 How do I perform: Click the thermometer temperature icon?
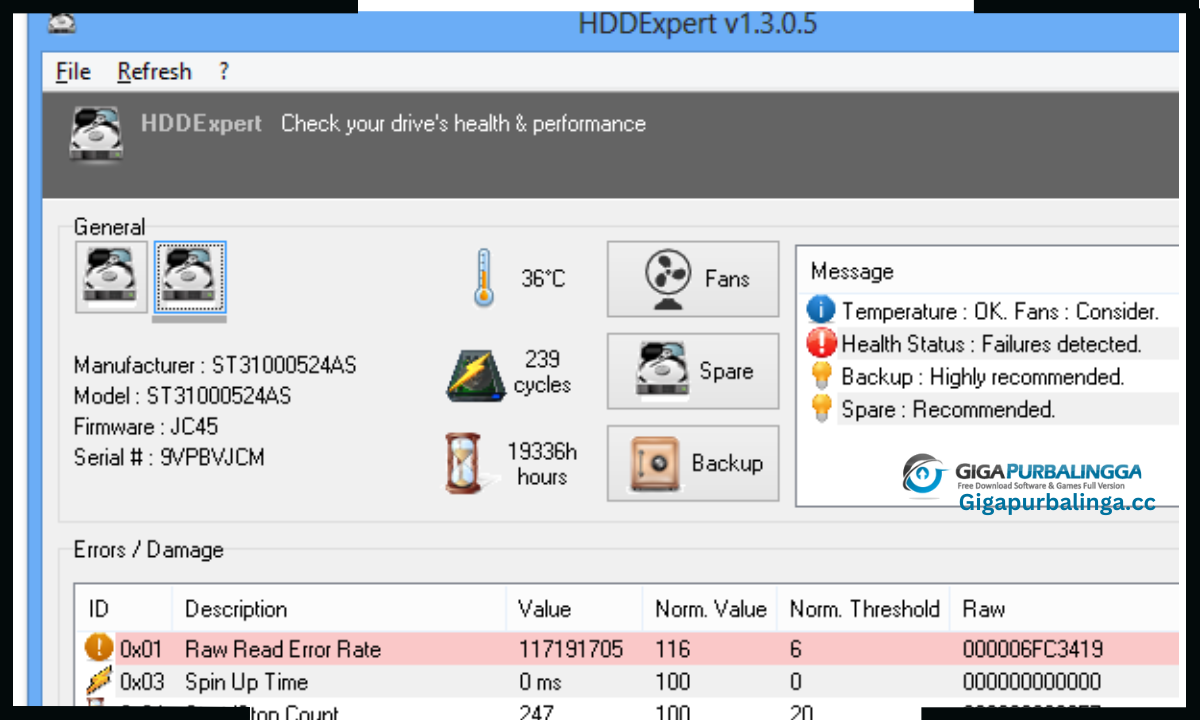click(x=485, y=278)
